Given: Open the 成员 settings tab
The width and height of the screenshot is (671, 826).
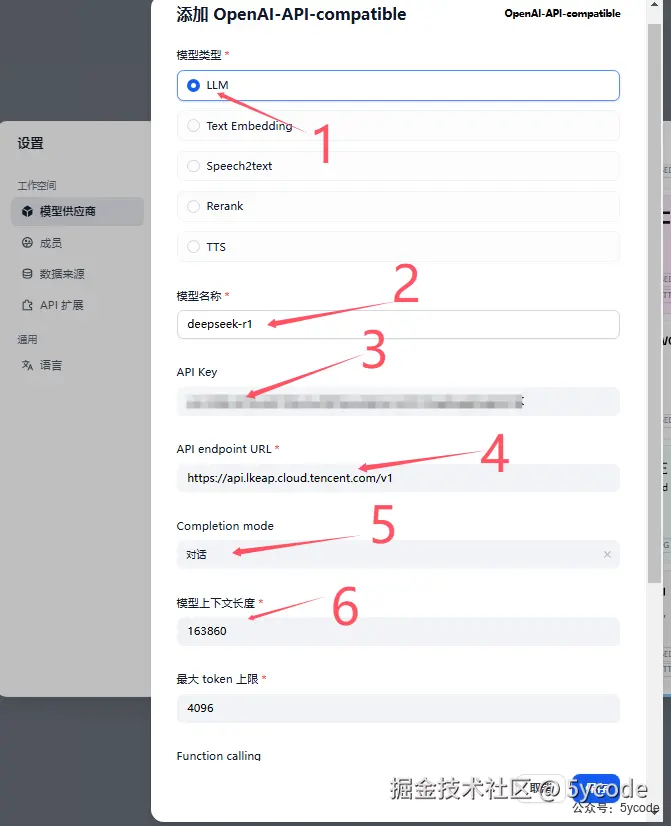Looking at the screenshot, I should [x=77, y=242].
